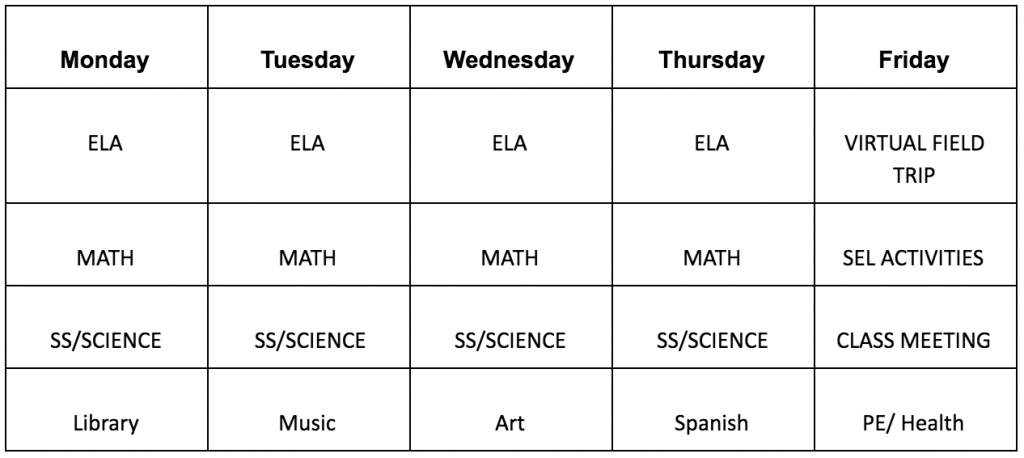Click the Friday header cell
Viewport: 1024px width, 458px height.
916,47
